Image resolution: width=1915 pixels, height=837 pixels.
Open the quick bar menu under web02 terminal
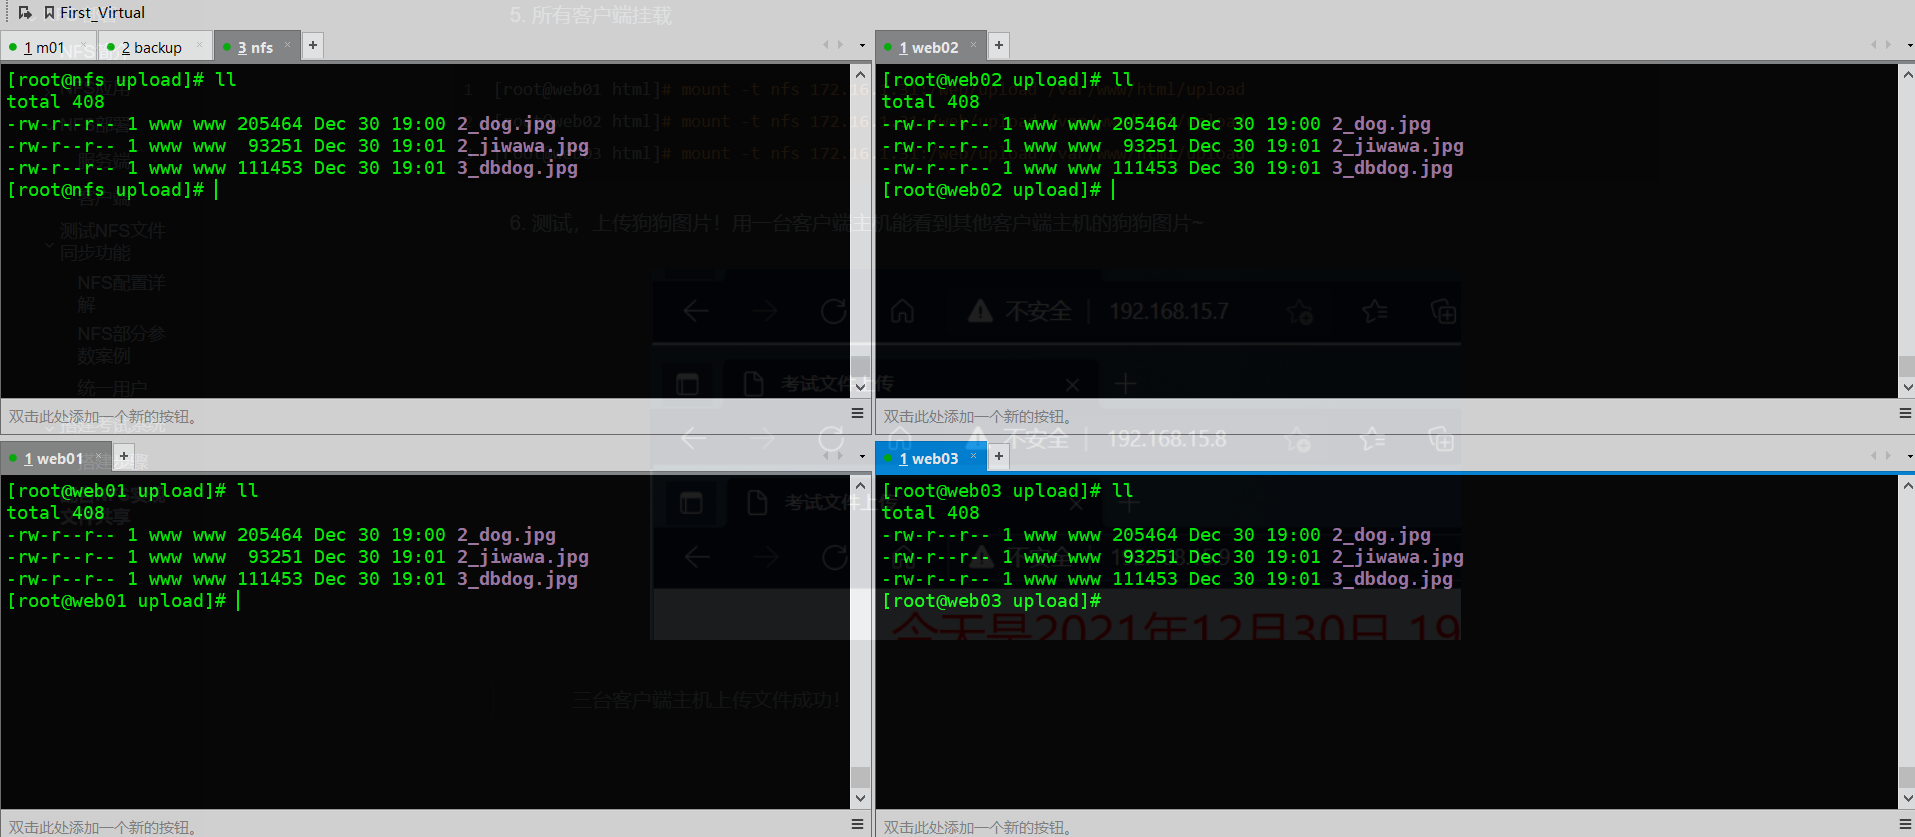[x=1905, y=413]
